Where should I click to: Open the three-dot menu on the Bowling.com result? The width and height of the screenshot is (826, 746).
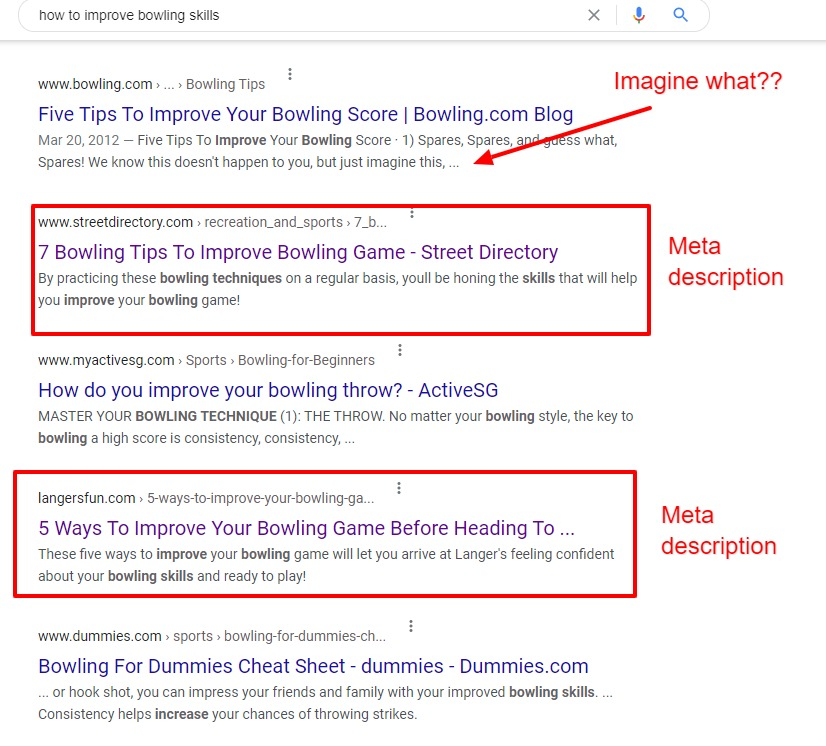point(289,73)
